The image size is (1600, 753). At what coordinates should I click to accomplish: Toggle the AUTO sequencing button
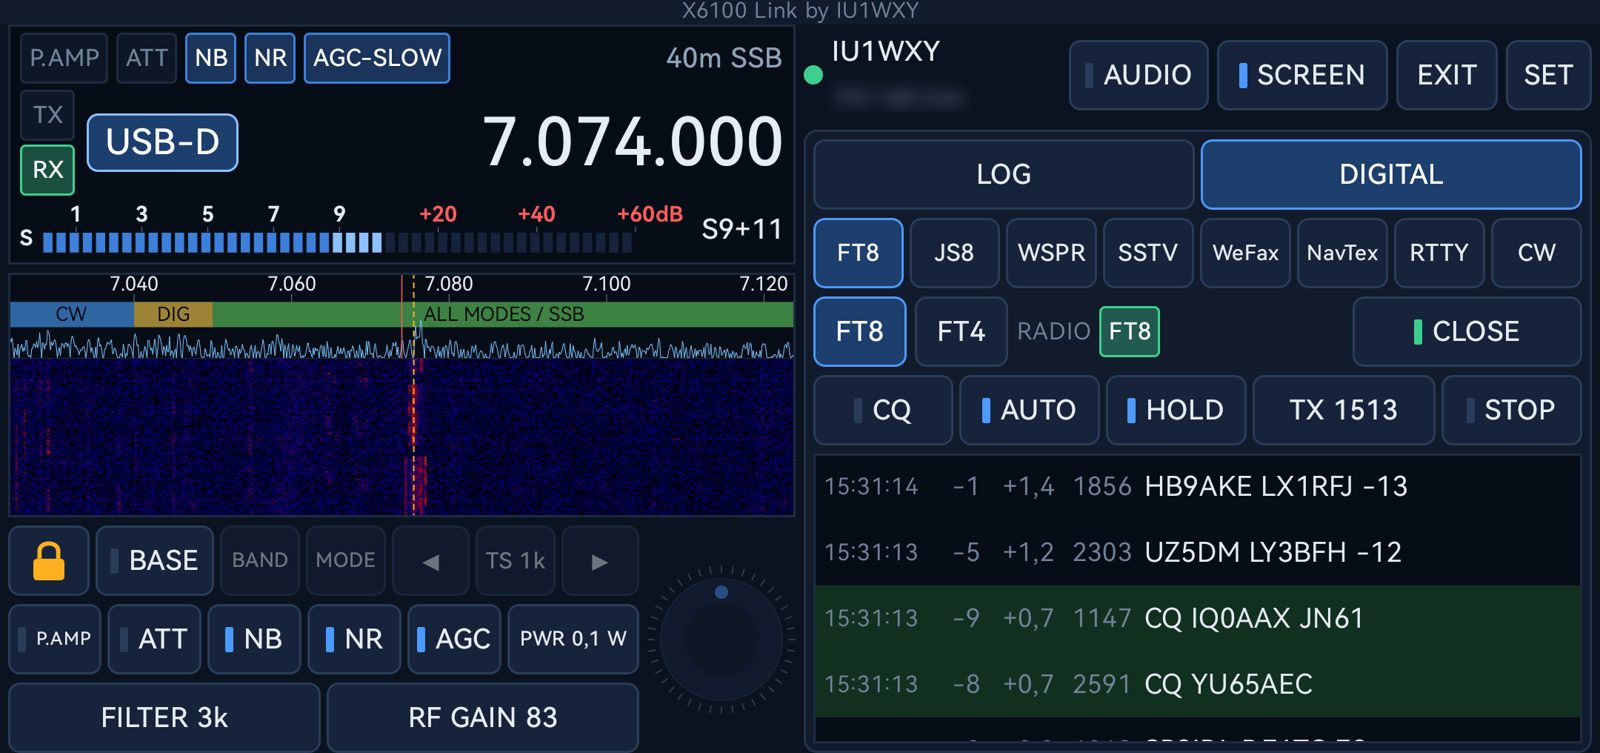pyautogui.click(x=1029, y=410)
